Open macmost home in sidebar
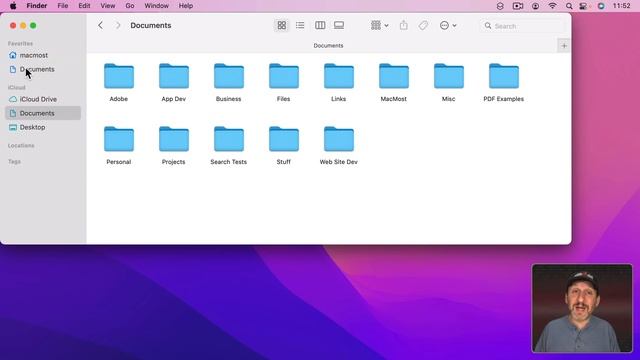The image size is (640, 360). click(43, 55)
